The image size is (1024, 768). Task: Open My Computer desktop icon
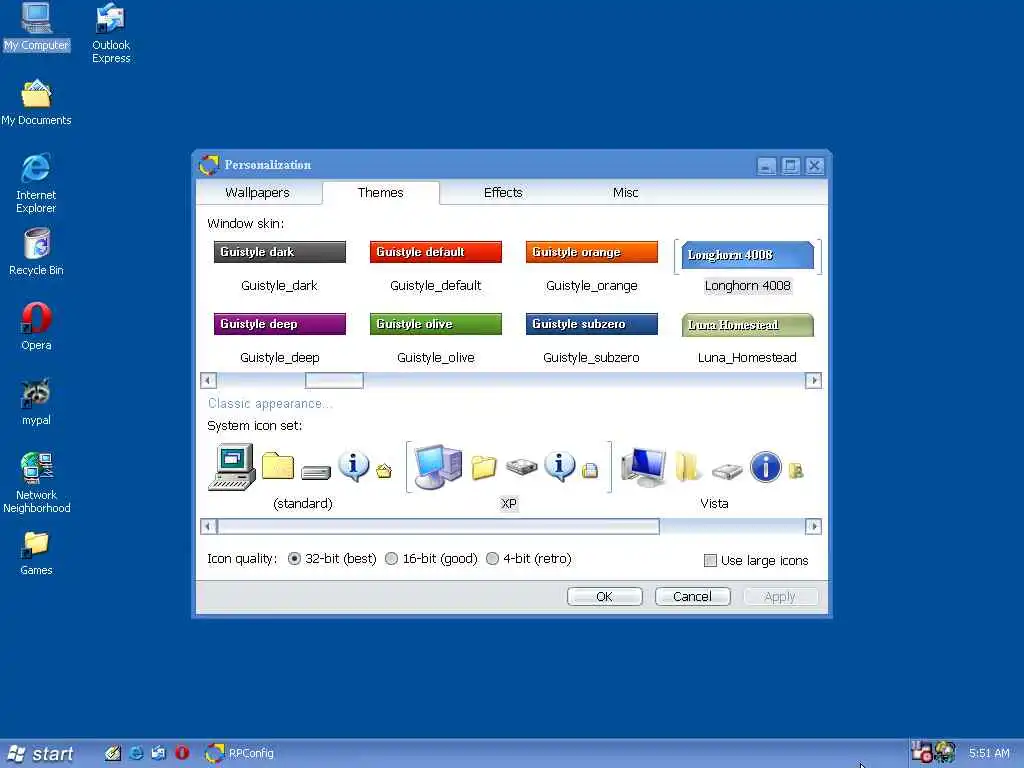coord(36,26)
